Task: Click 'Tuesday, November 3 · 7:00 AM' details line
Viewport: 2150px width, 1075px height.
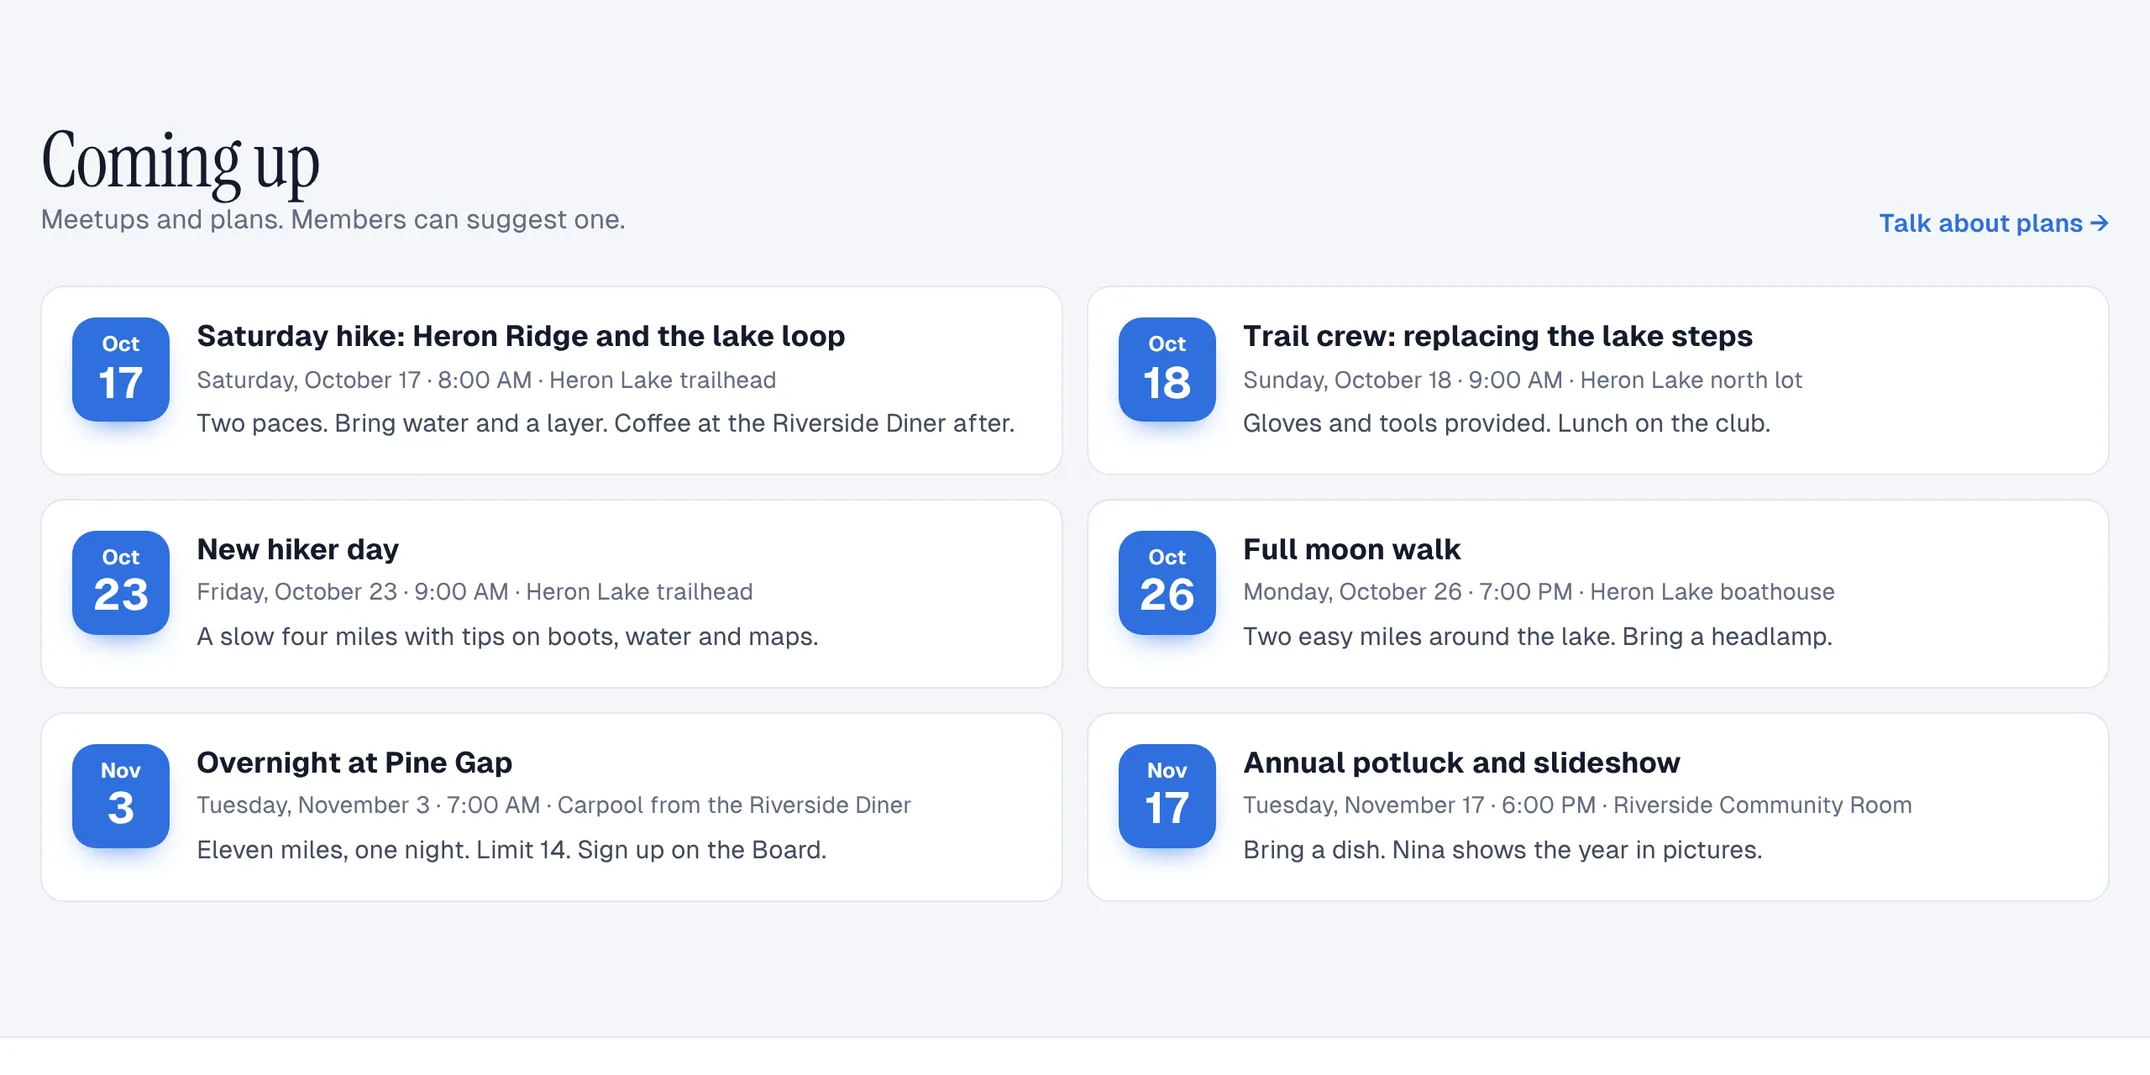Action: 553,805
